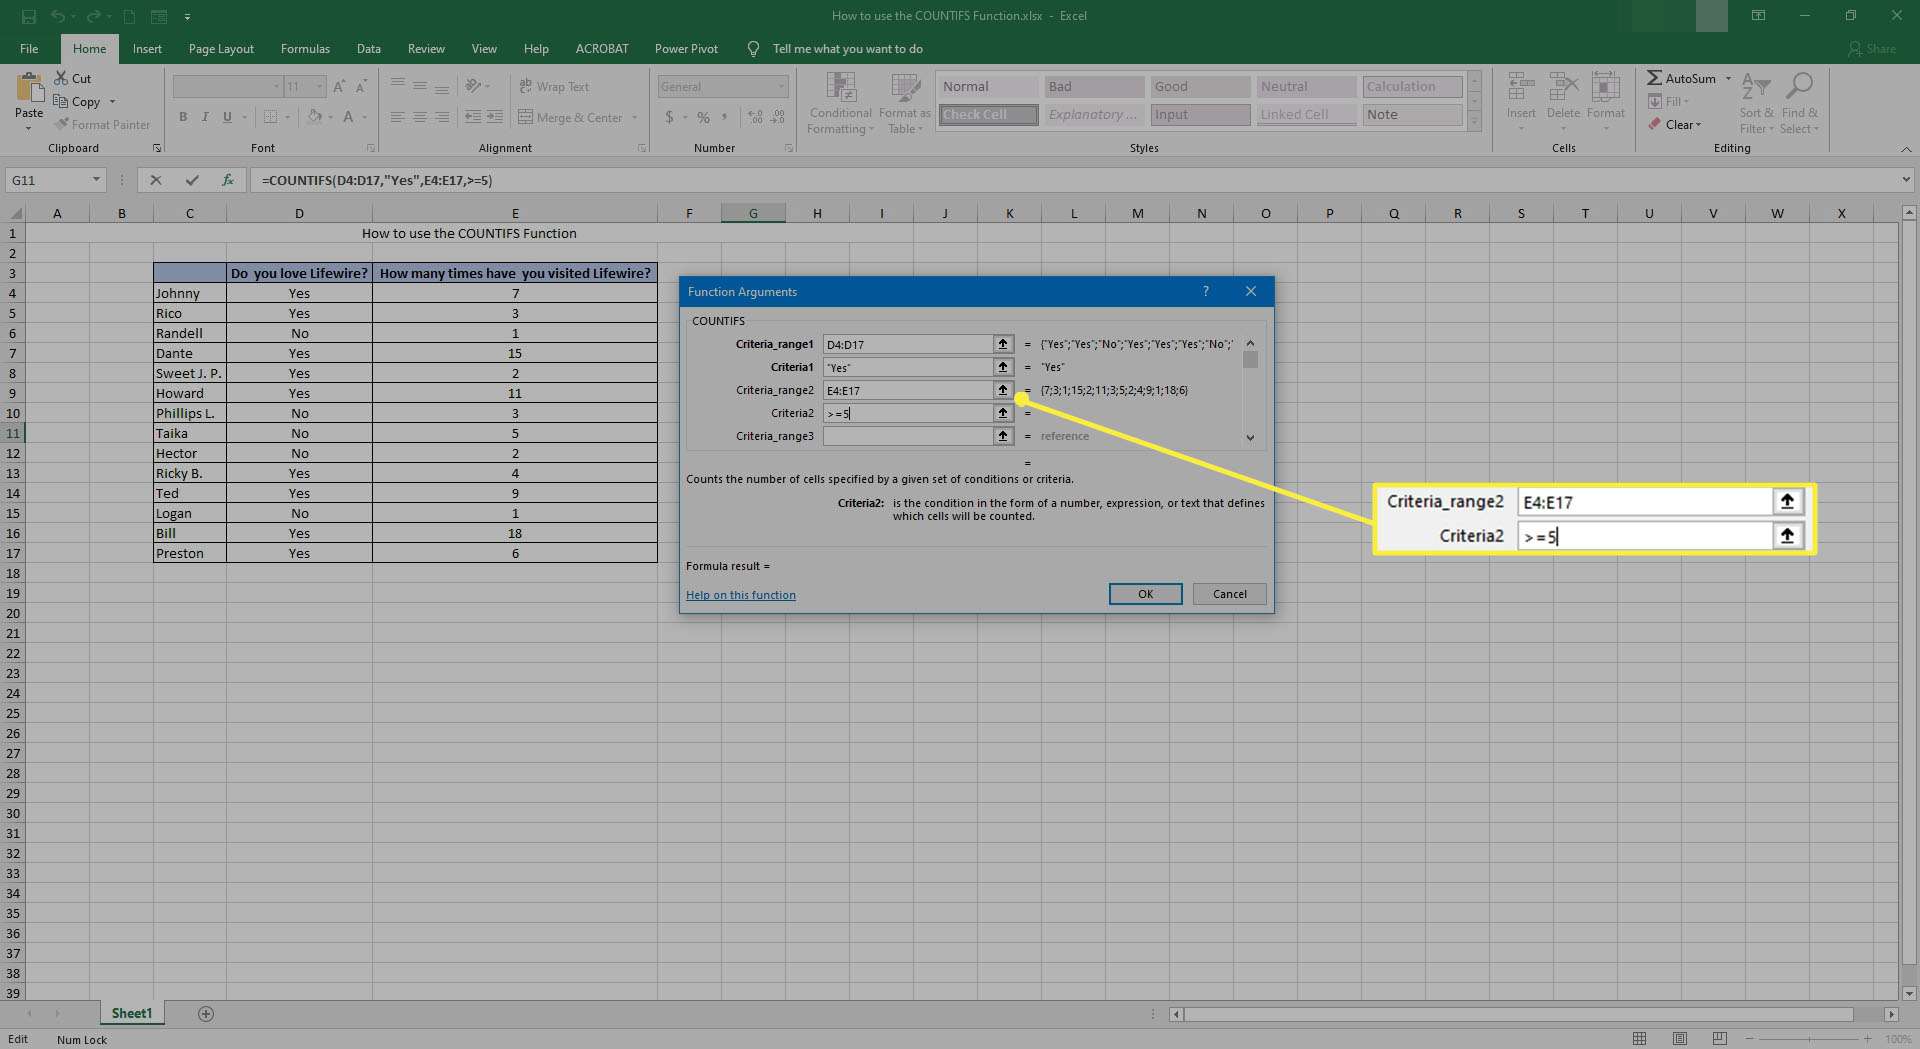Expand the Merge & Center dropdown arrow
1920x1049 pixels.
pos(634,117)
